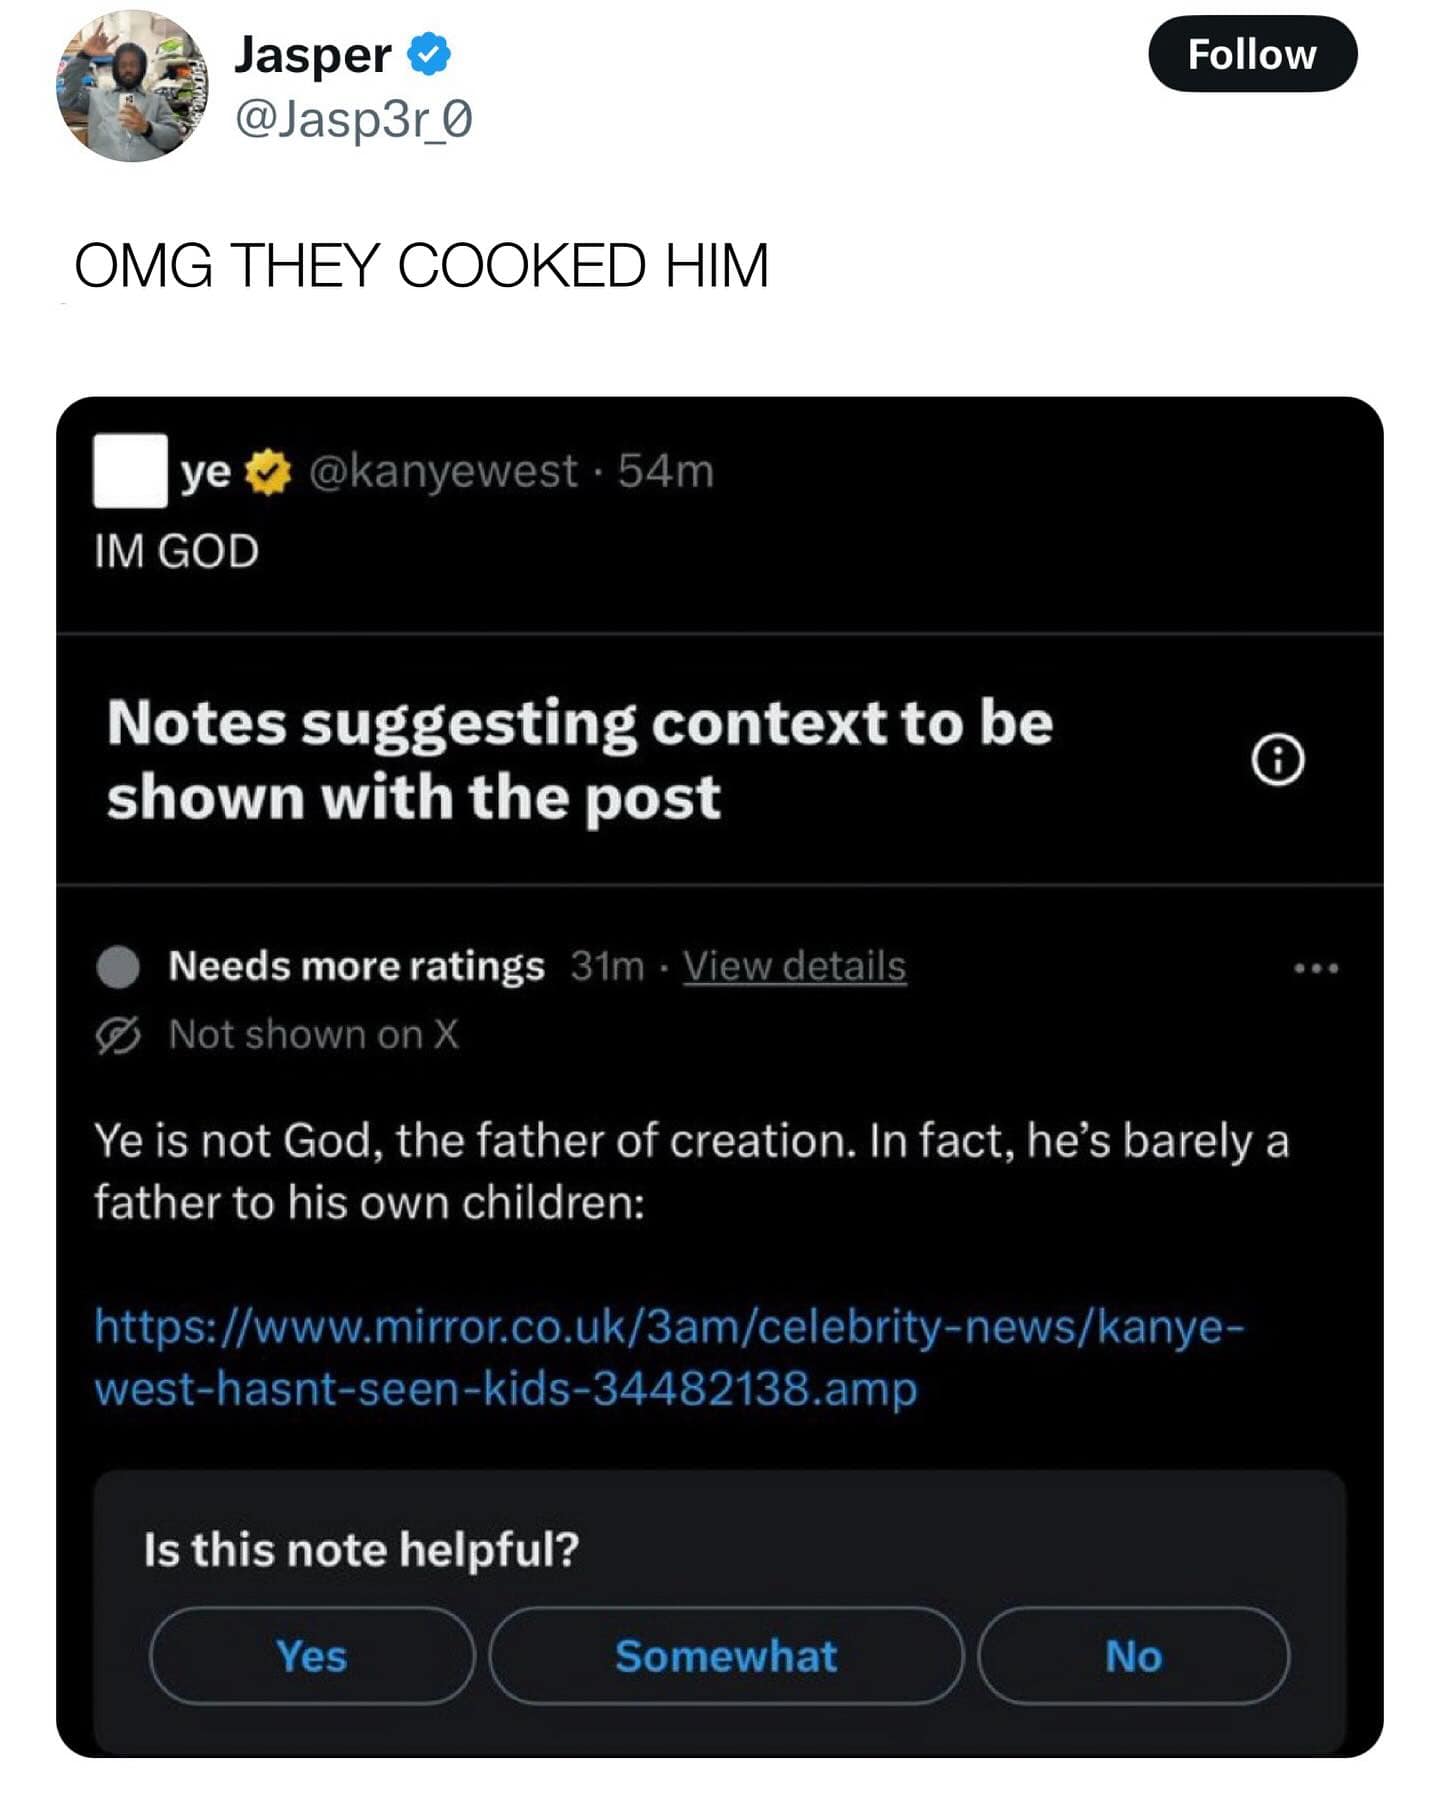1440x1800 pixels.
Task: Click the crossed-eye Not shown icon
Action: (118, 1035)
